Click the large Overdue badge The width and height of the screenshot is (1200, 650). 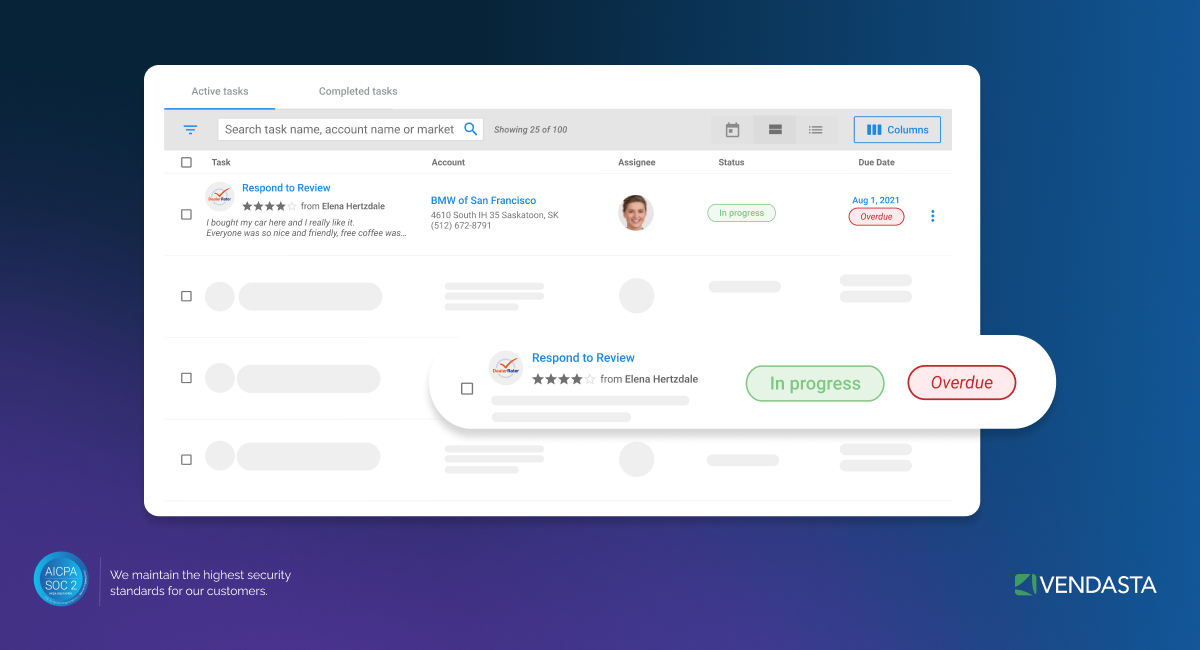pyautogui.click(x=961, y=383)
